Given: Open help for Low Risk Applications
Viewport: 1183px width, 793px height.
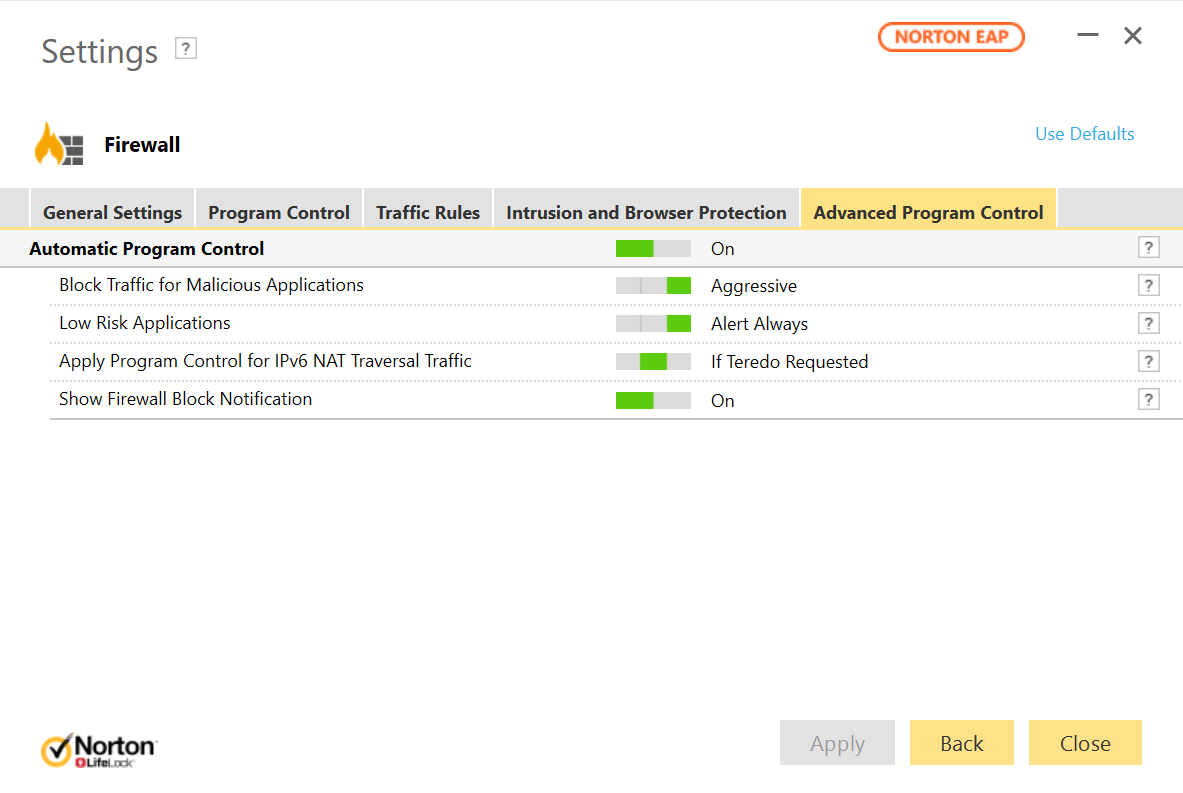Looking at the screenshot, I should tap(1148, 324).
